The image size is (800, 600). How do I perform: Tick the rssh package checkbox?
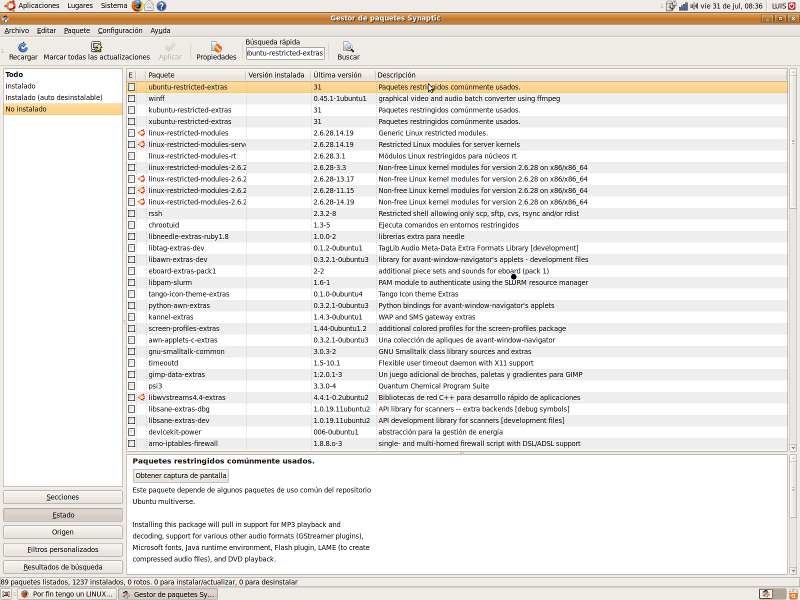(131, 213)
